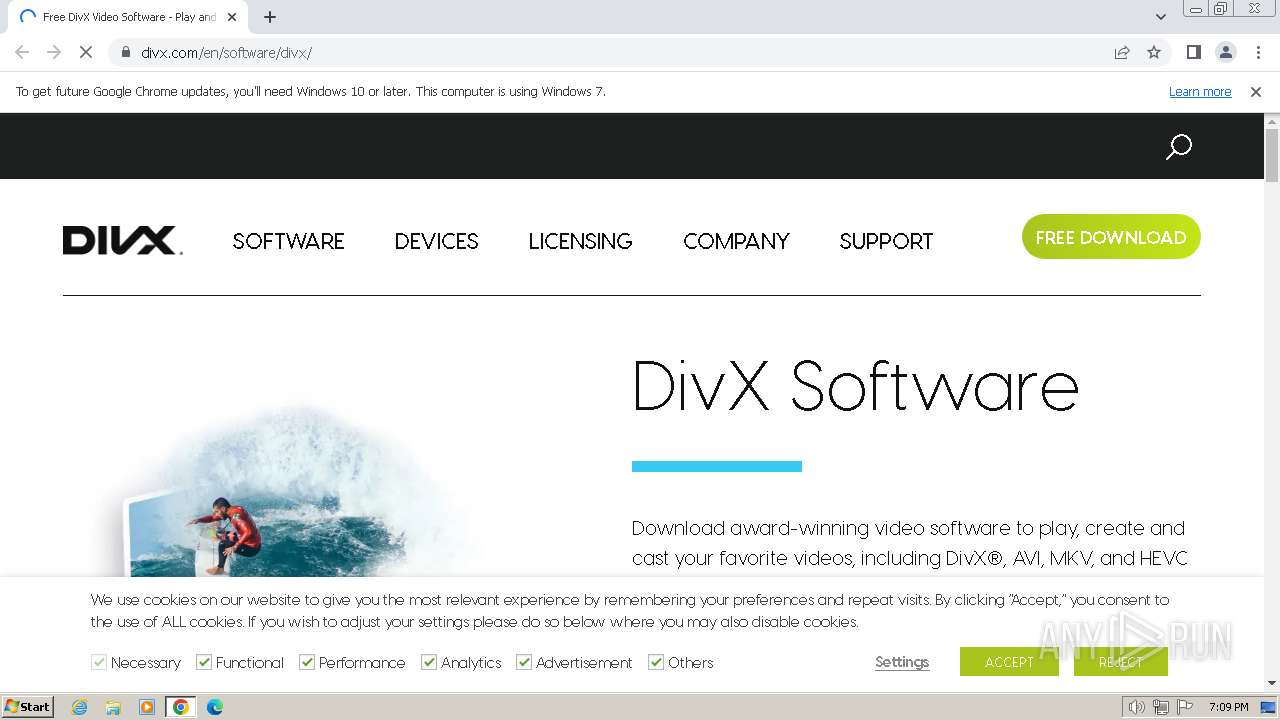
Task: Toggle the Chrome side panel
Action: tap(1193, 52)
